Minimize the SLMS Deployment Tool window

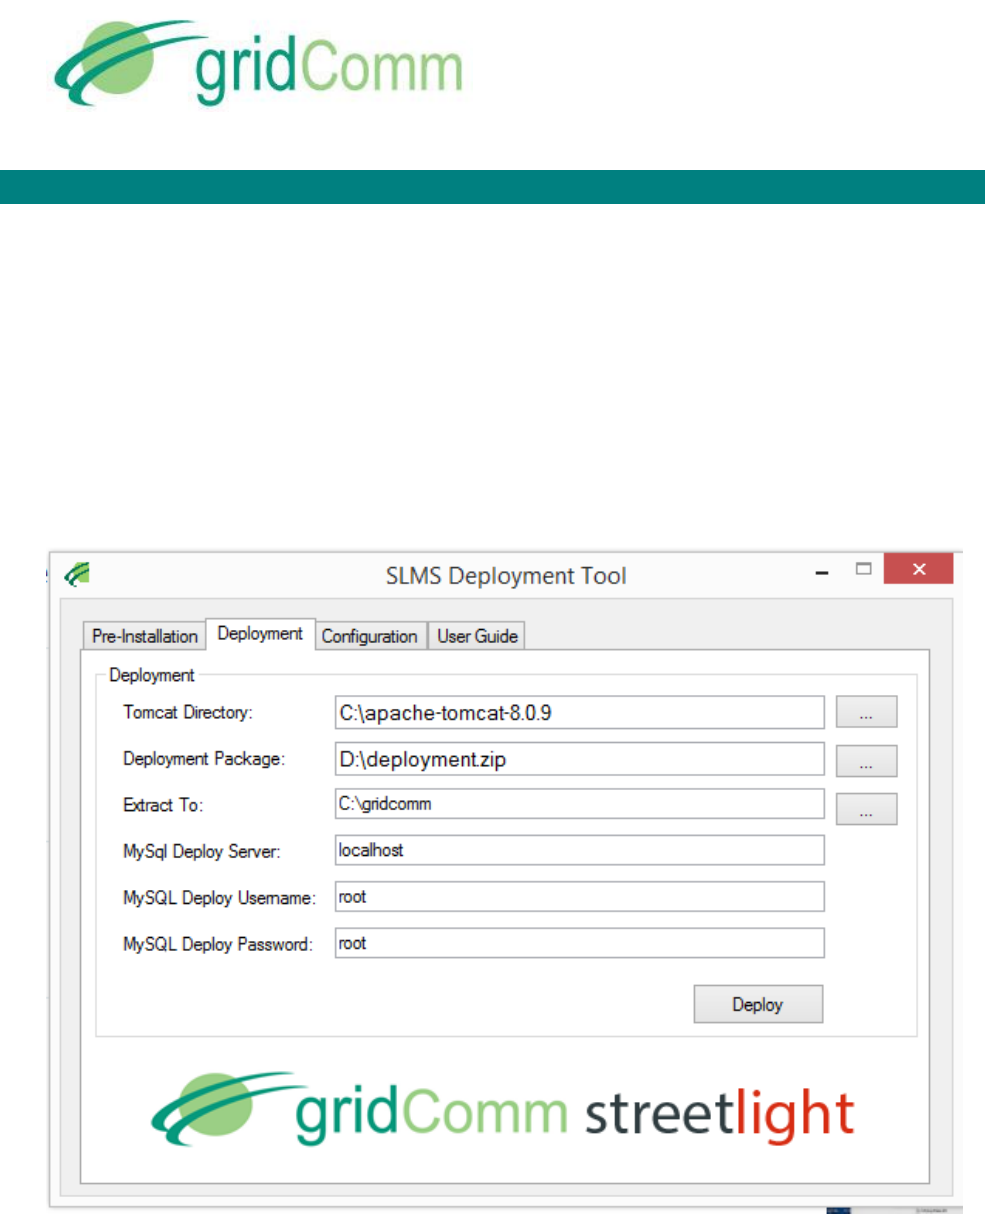click(x=824, y=573)
